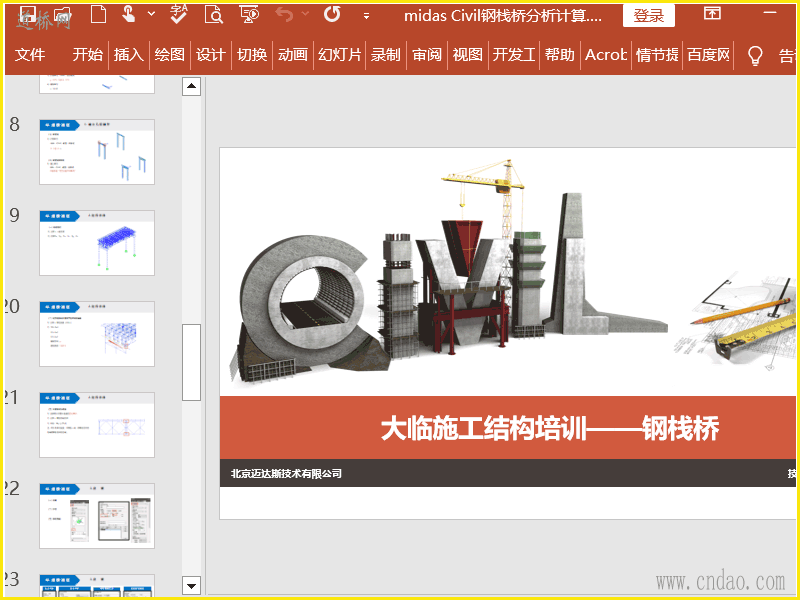
Task: Click the 北京迈达斯技术有限公司 text on slide
Action: (x=286, y=473)
